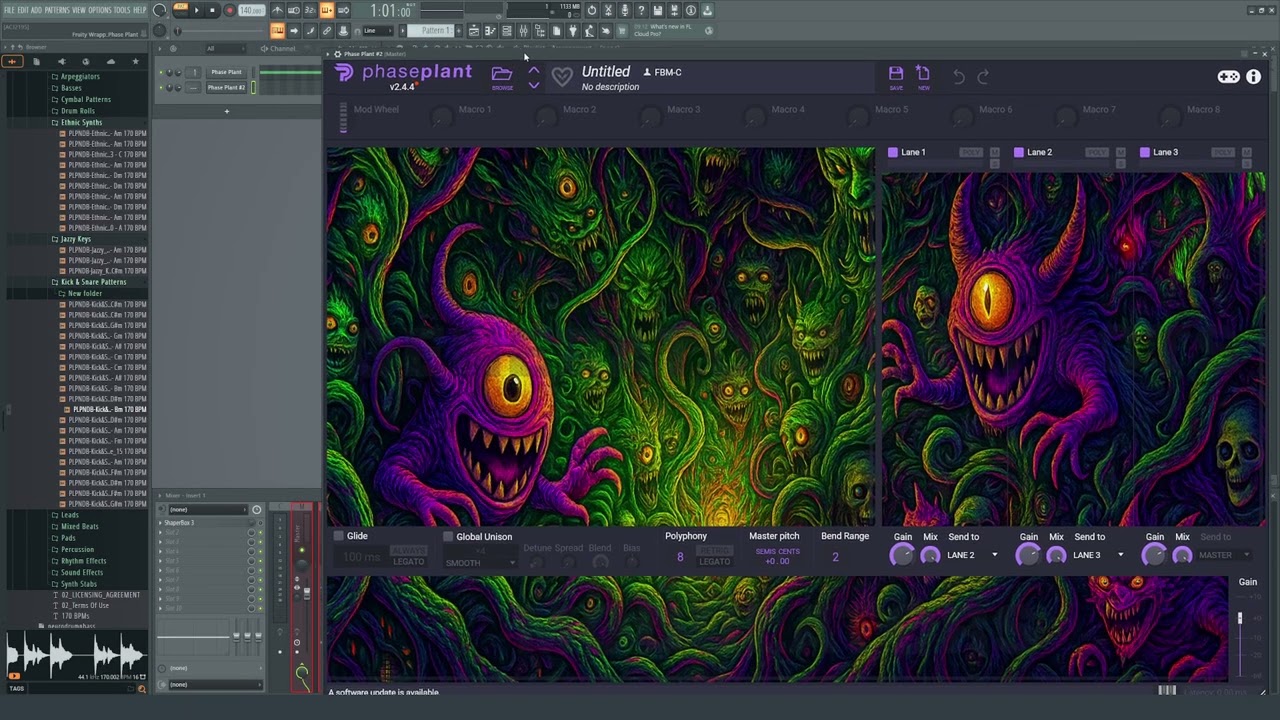The width and height of the screenshot is (1280, 720).
Task: Enable the Global Unison checkbox
Action: [x=448, y=536]
